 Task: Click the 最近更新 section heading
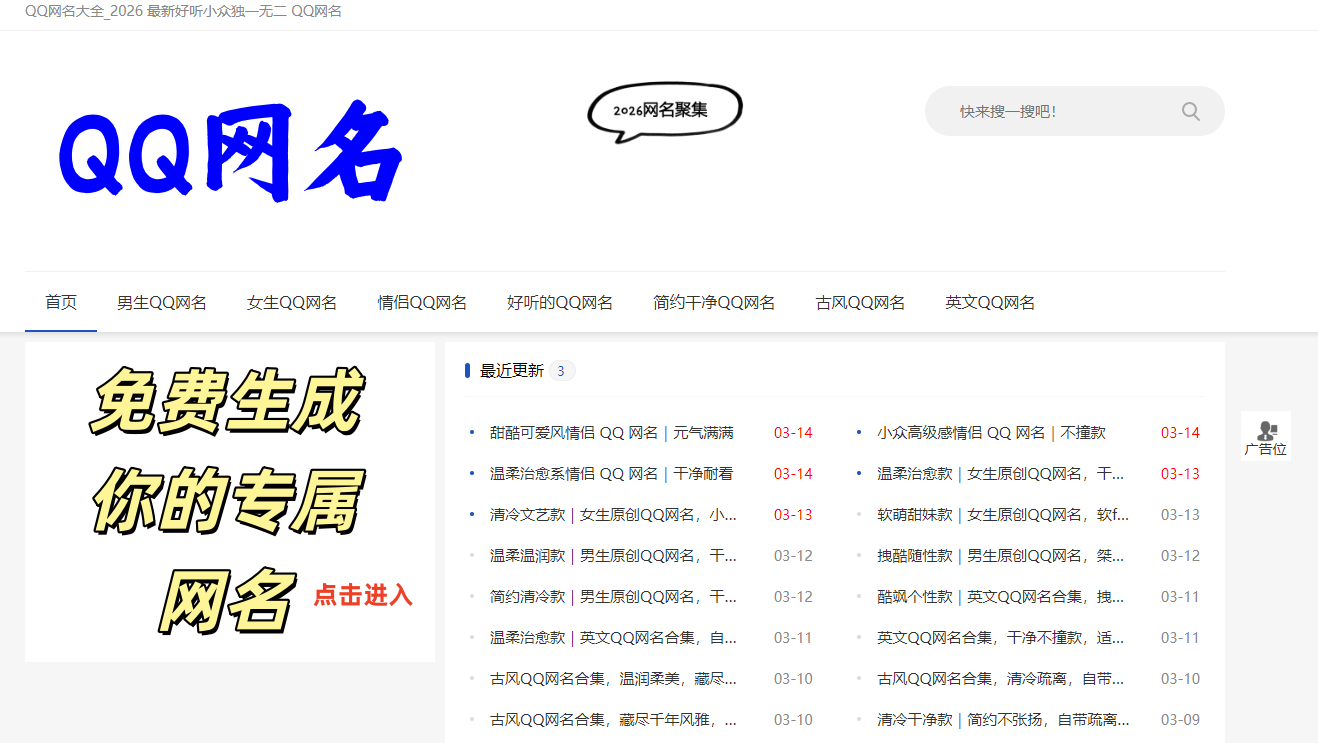511,371
